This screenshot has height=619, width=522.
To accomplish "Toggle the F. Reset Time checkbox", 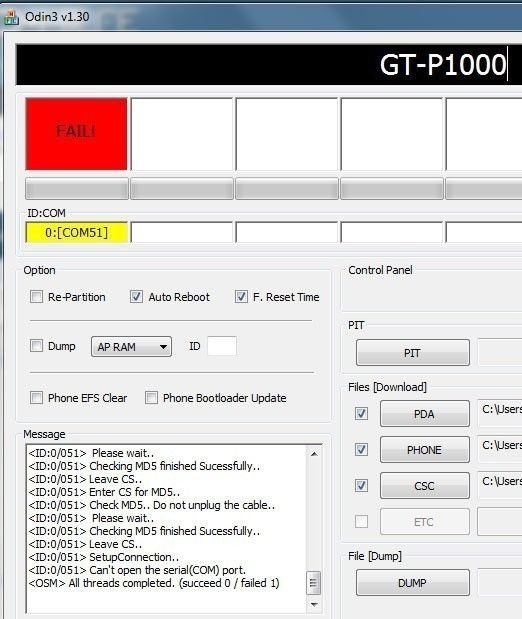I will coord(241,296).
